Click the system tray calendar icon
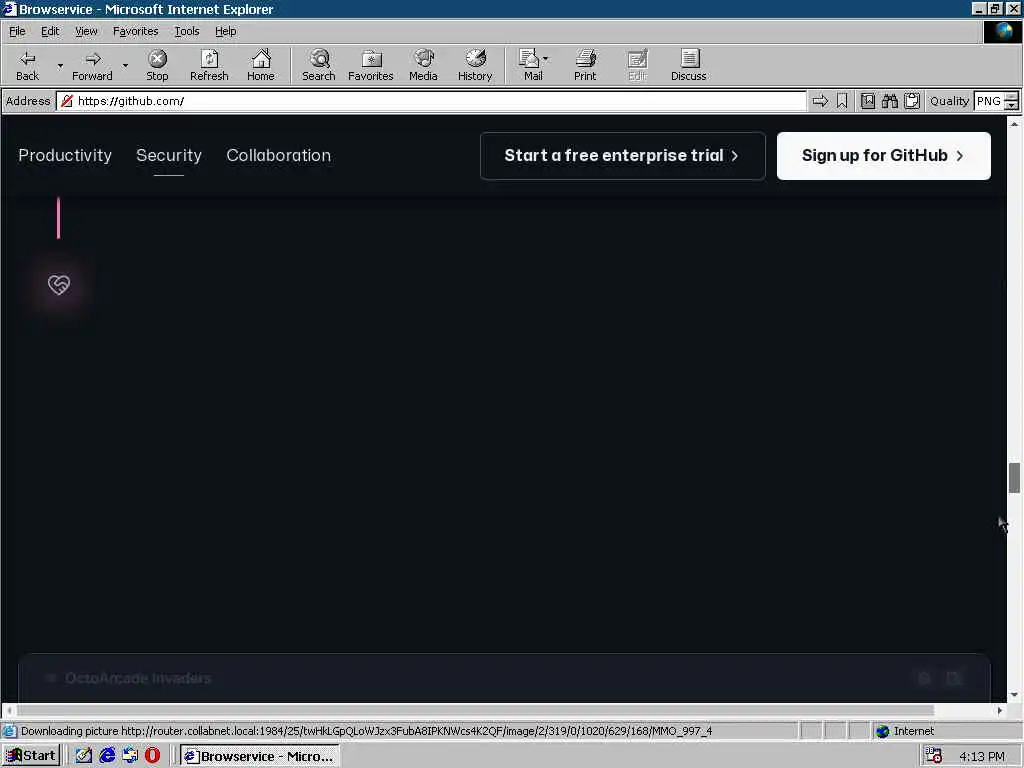 click(934, 756)
